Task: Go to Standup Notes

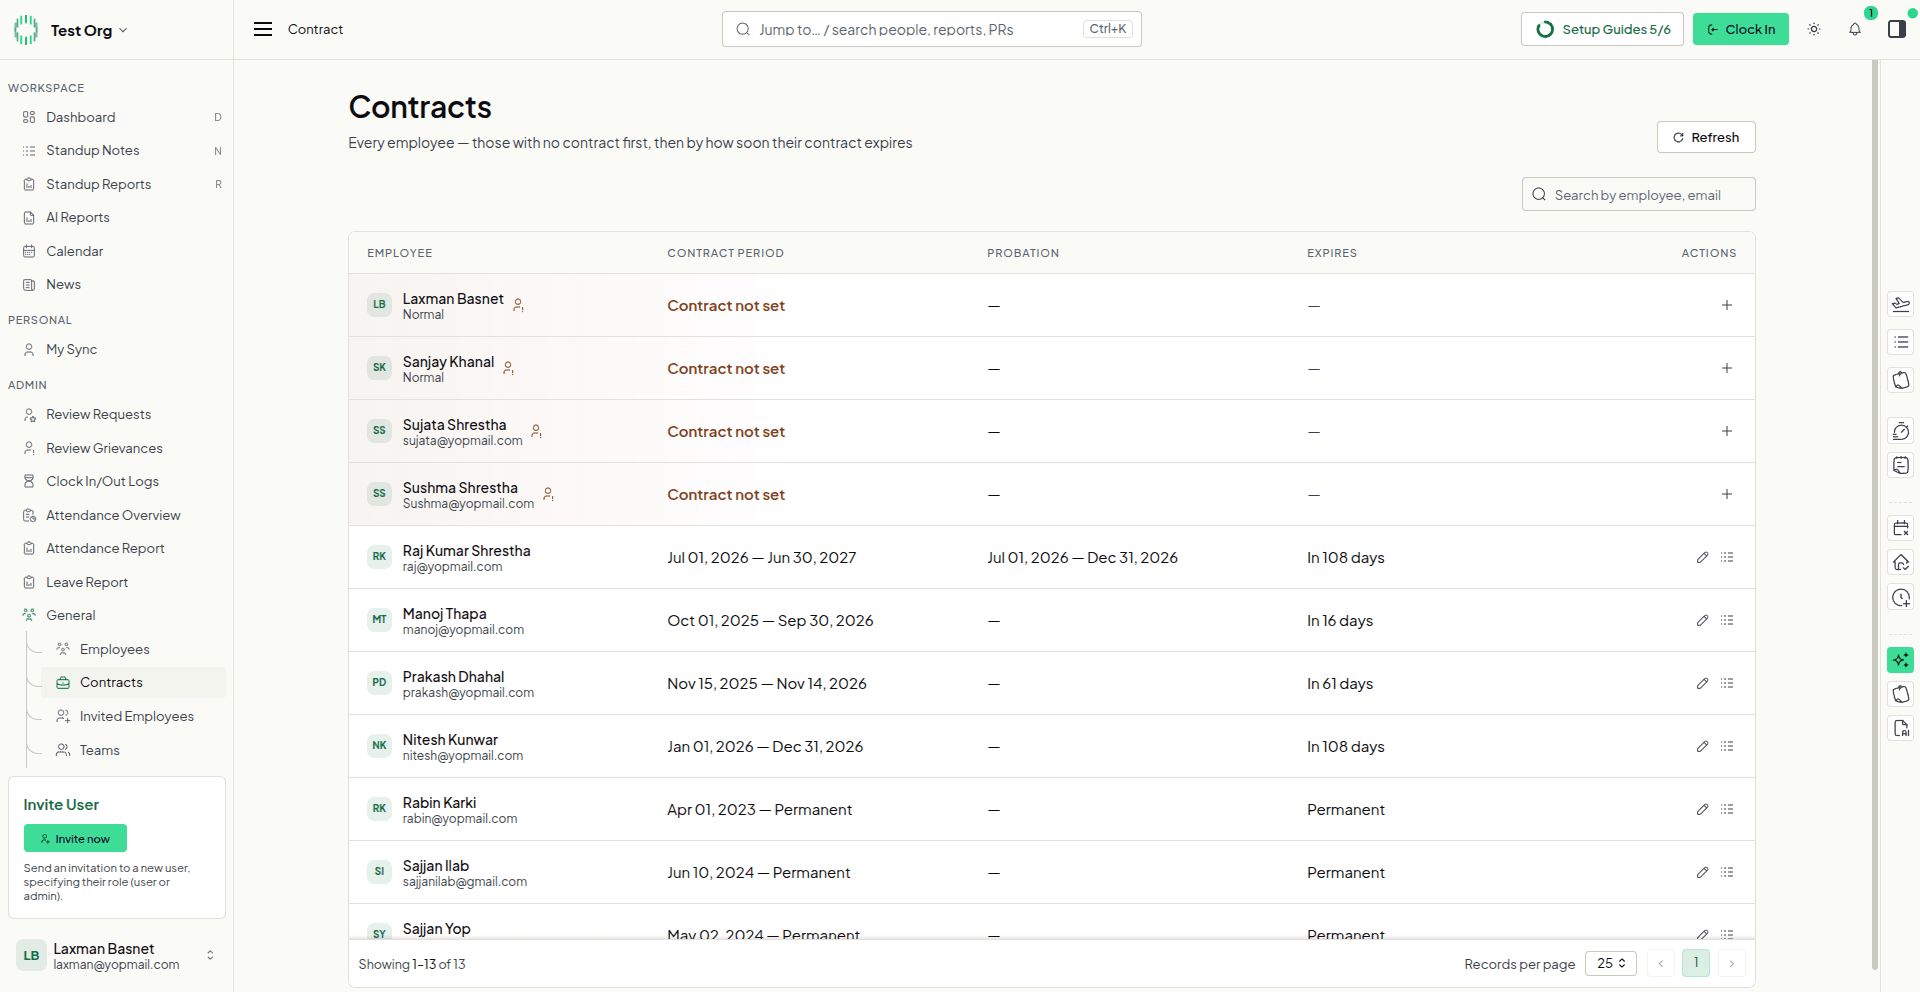Action: coord(117,150)
